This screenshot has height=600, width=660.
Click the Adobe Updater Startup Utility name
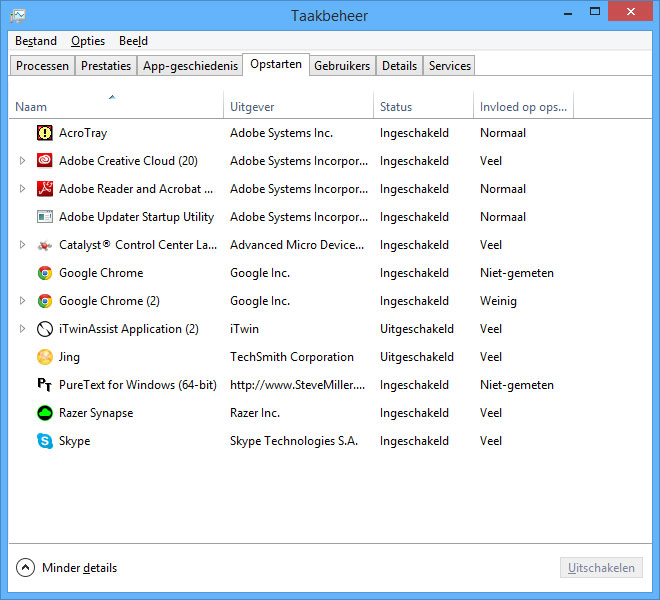pos(136,217)
